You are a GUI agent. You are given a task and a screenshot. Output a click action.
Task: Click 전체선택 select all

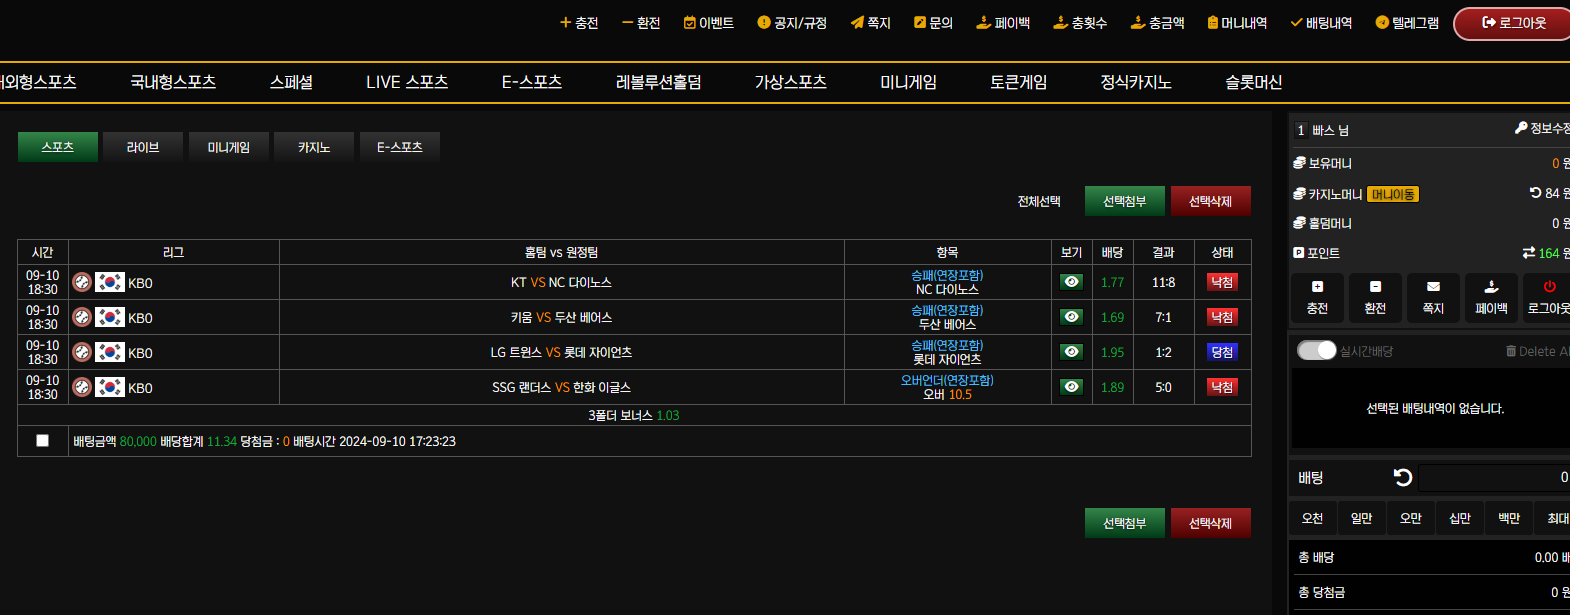click(x=1039, y=201)
